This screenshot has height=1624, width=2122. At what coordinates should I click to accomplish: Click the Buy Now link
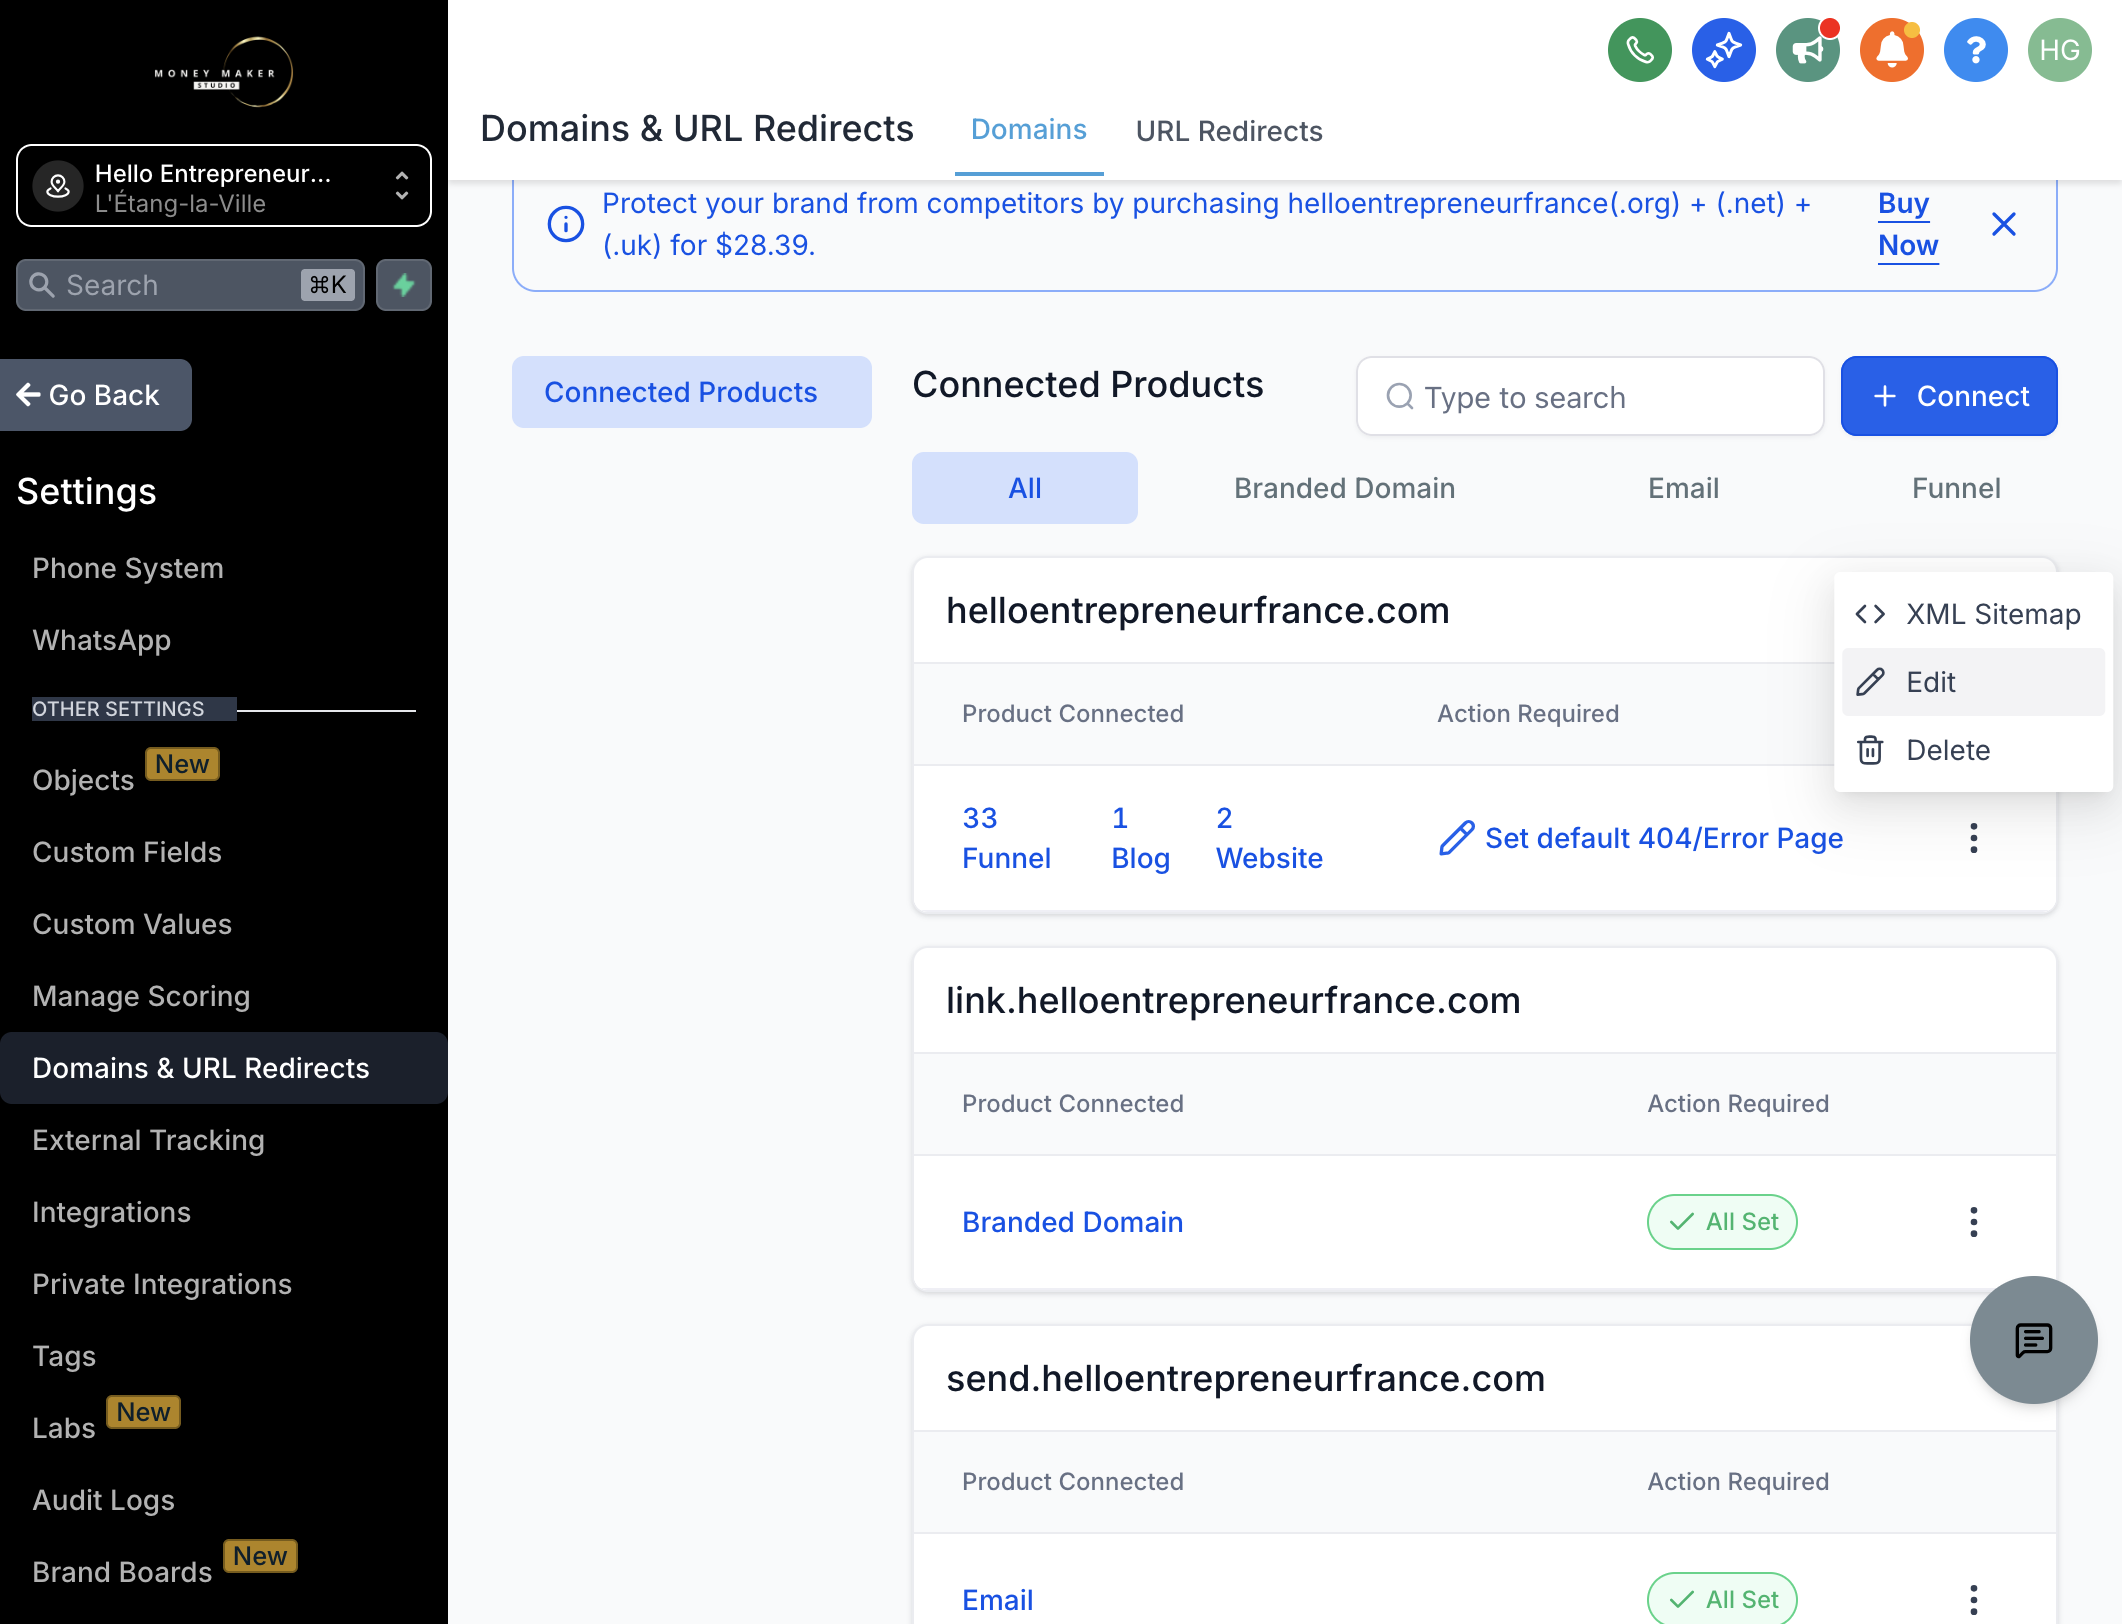pos(1908,224)
